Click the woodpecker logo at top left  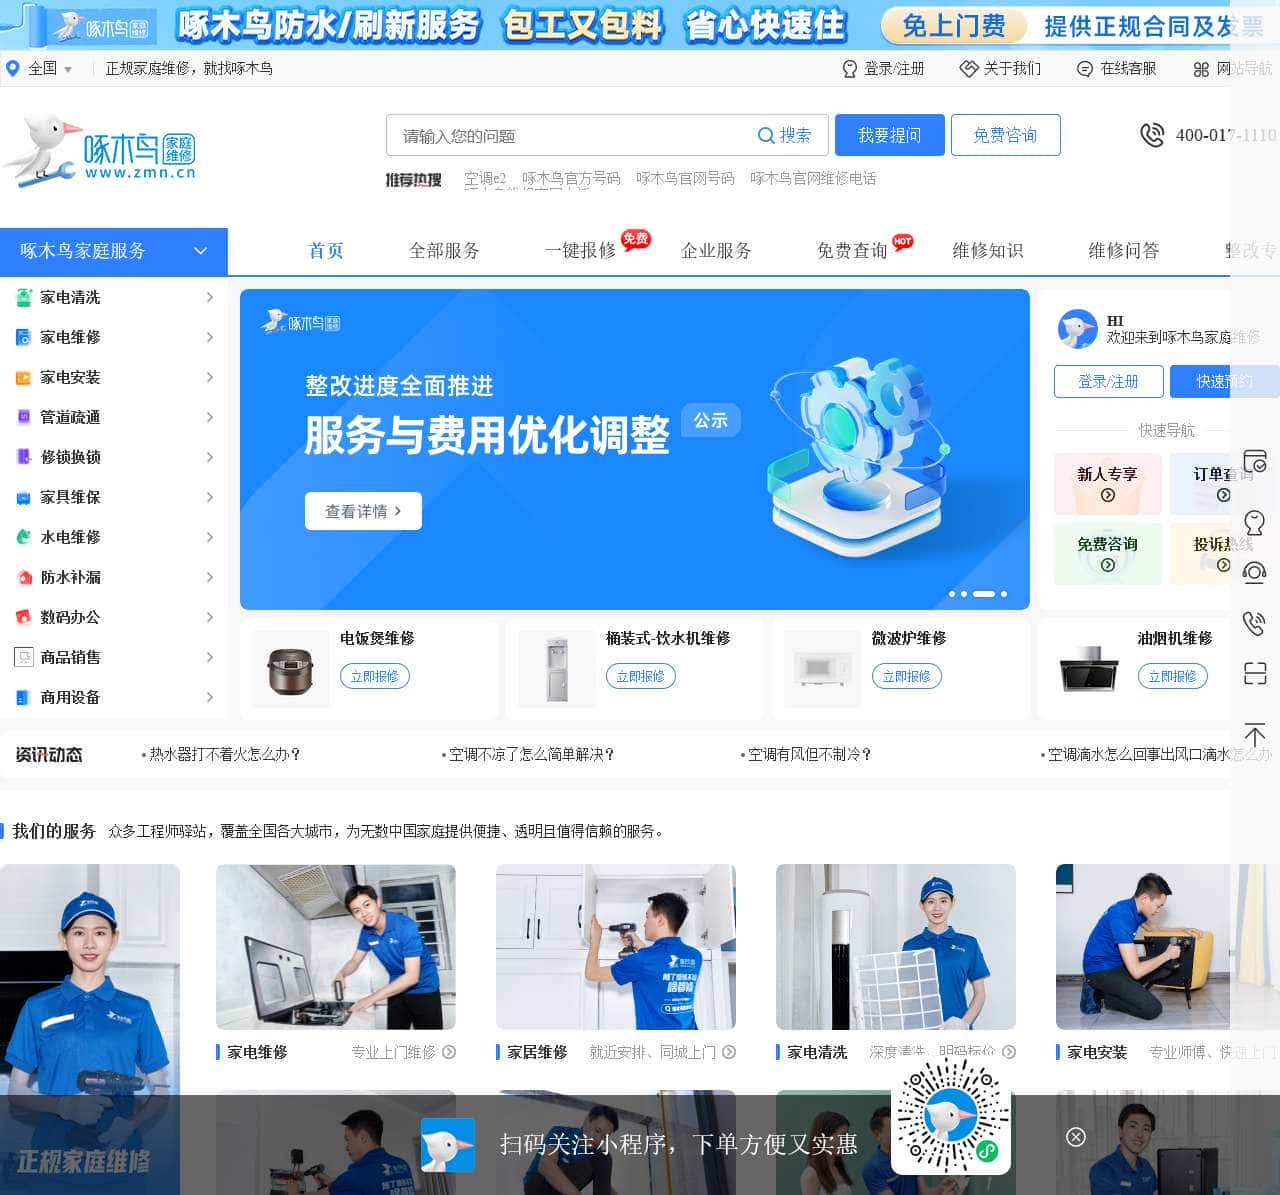[x=100, y=150]
